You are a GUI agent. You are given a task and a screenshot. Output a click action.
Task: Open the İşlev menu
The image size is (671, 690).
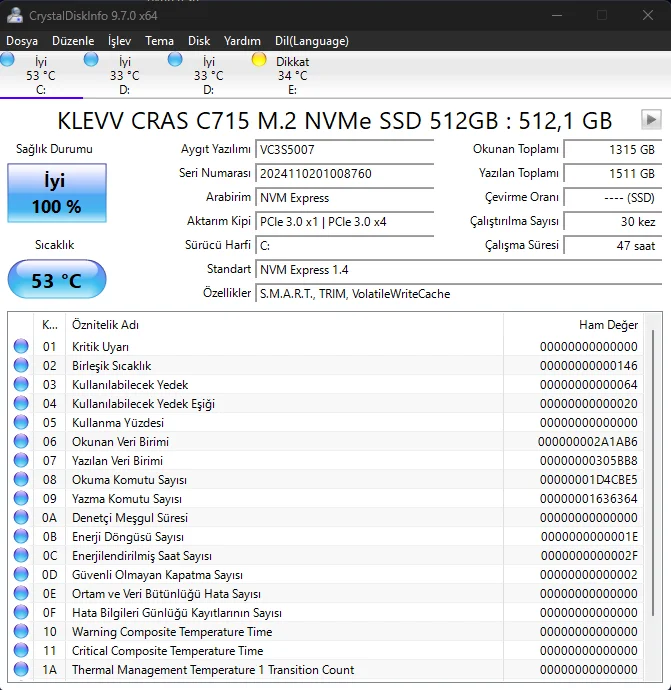119,41
